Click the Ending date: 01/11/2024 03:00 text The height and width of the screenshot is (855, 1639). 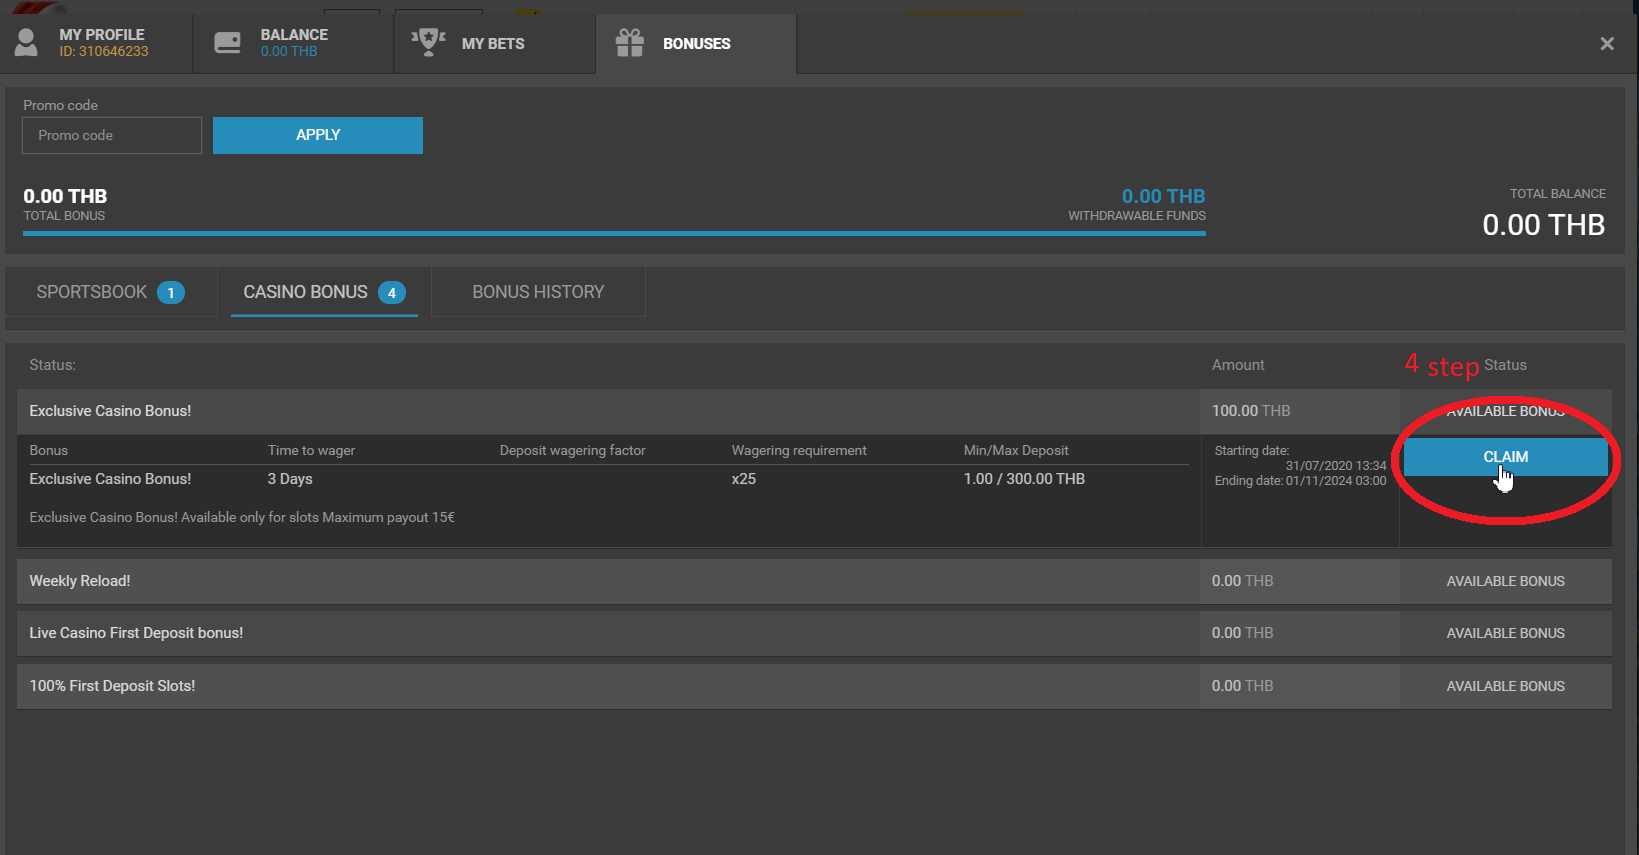[x=1300, y=481]
